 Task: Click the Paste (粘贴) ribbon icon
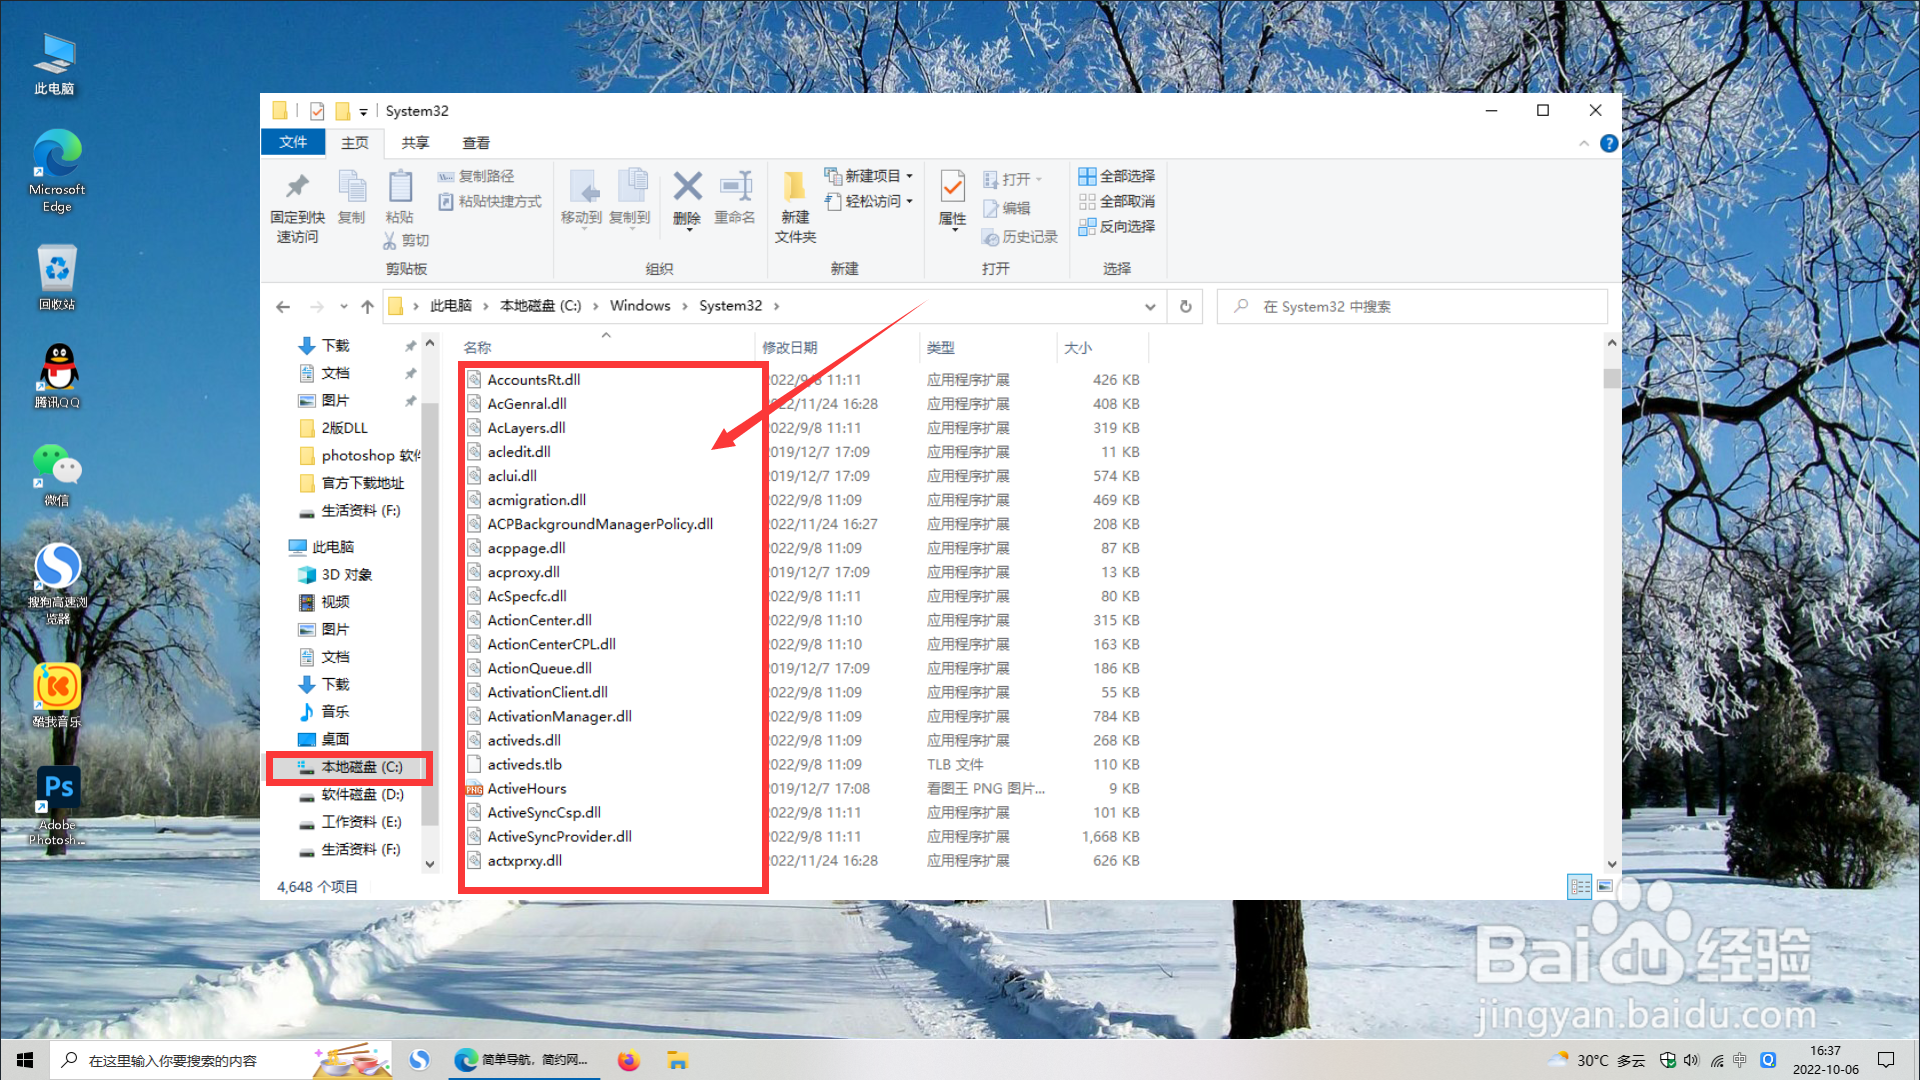(400, 188)
